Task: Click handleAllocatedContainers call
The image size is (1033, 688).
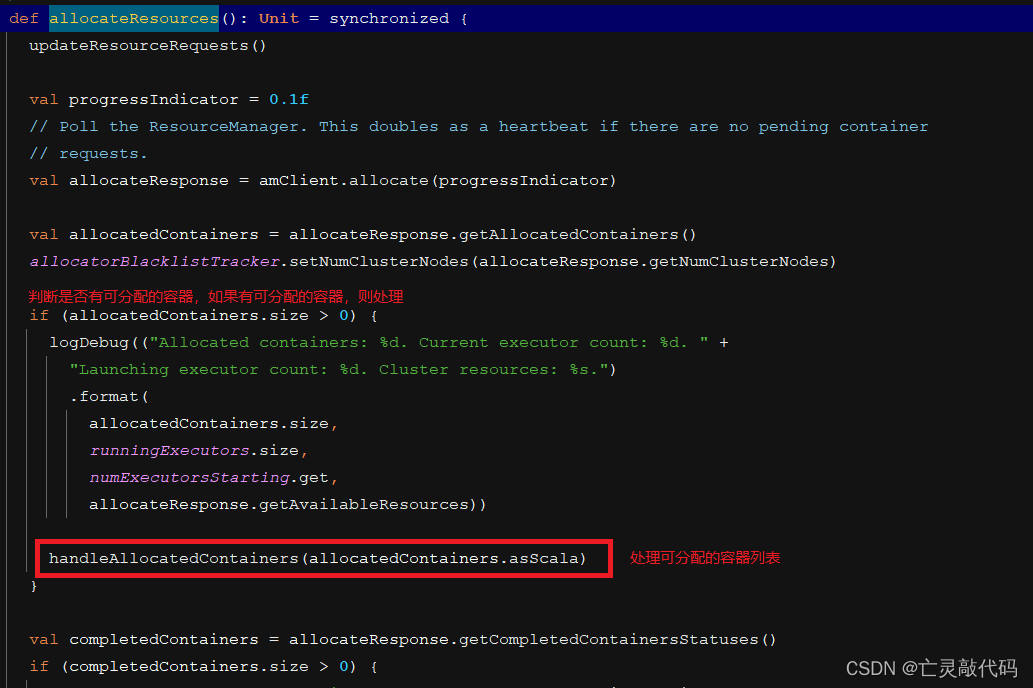Action: pos(318,559)
